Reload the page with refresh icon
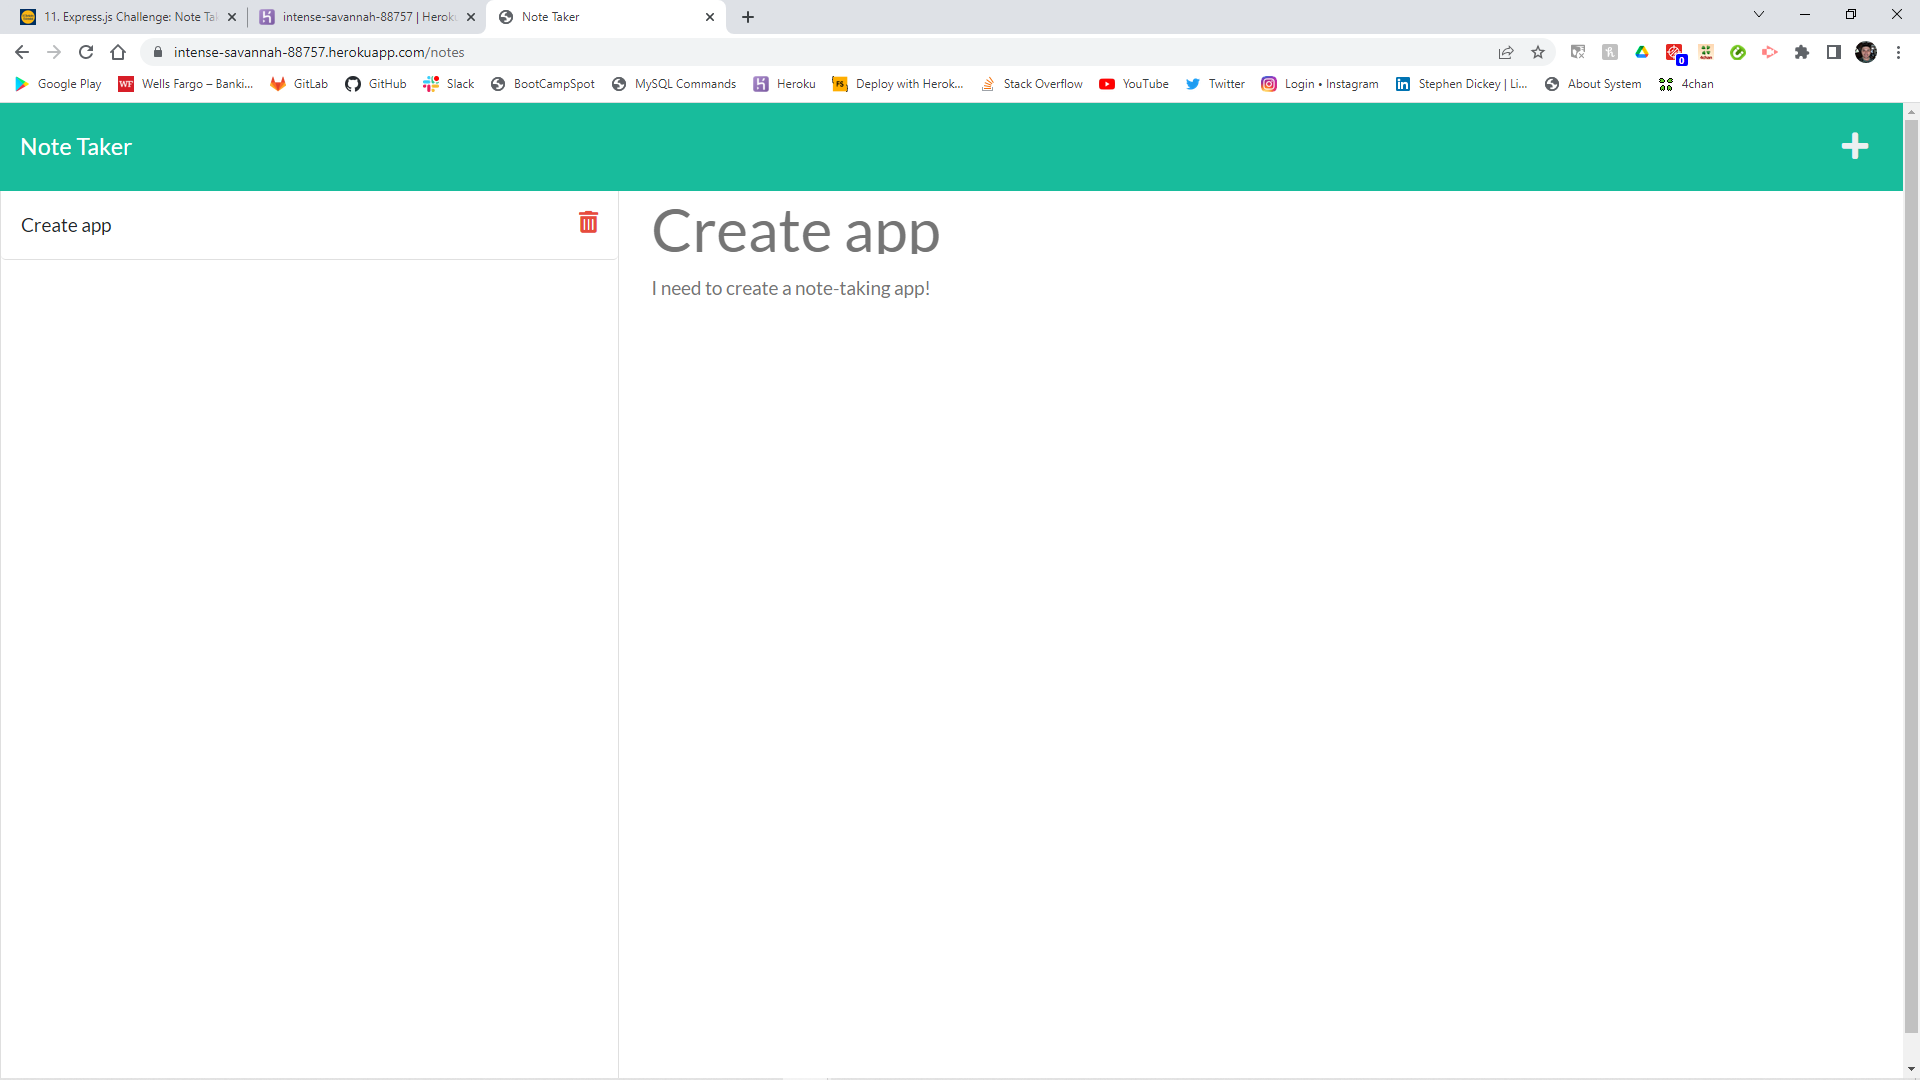Viewport: 1920px width, 1080px height. pyautogui.click(x=86, y=52)
